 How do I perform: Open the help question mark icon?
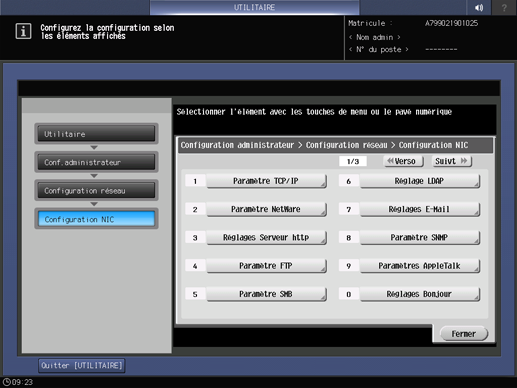[x=504, y=7]
